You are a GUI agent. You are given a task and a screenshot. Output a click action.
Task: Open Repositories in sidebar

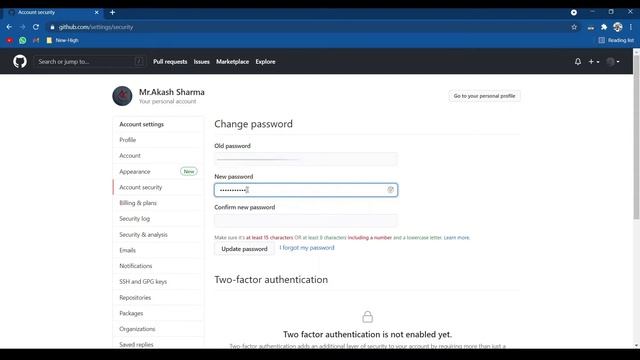[x=158, y=298]
